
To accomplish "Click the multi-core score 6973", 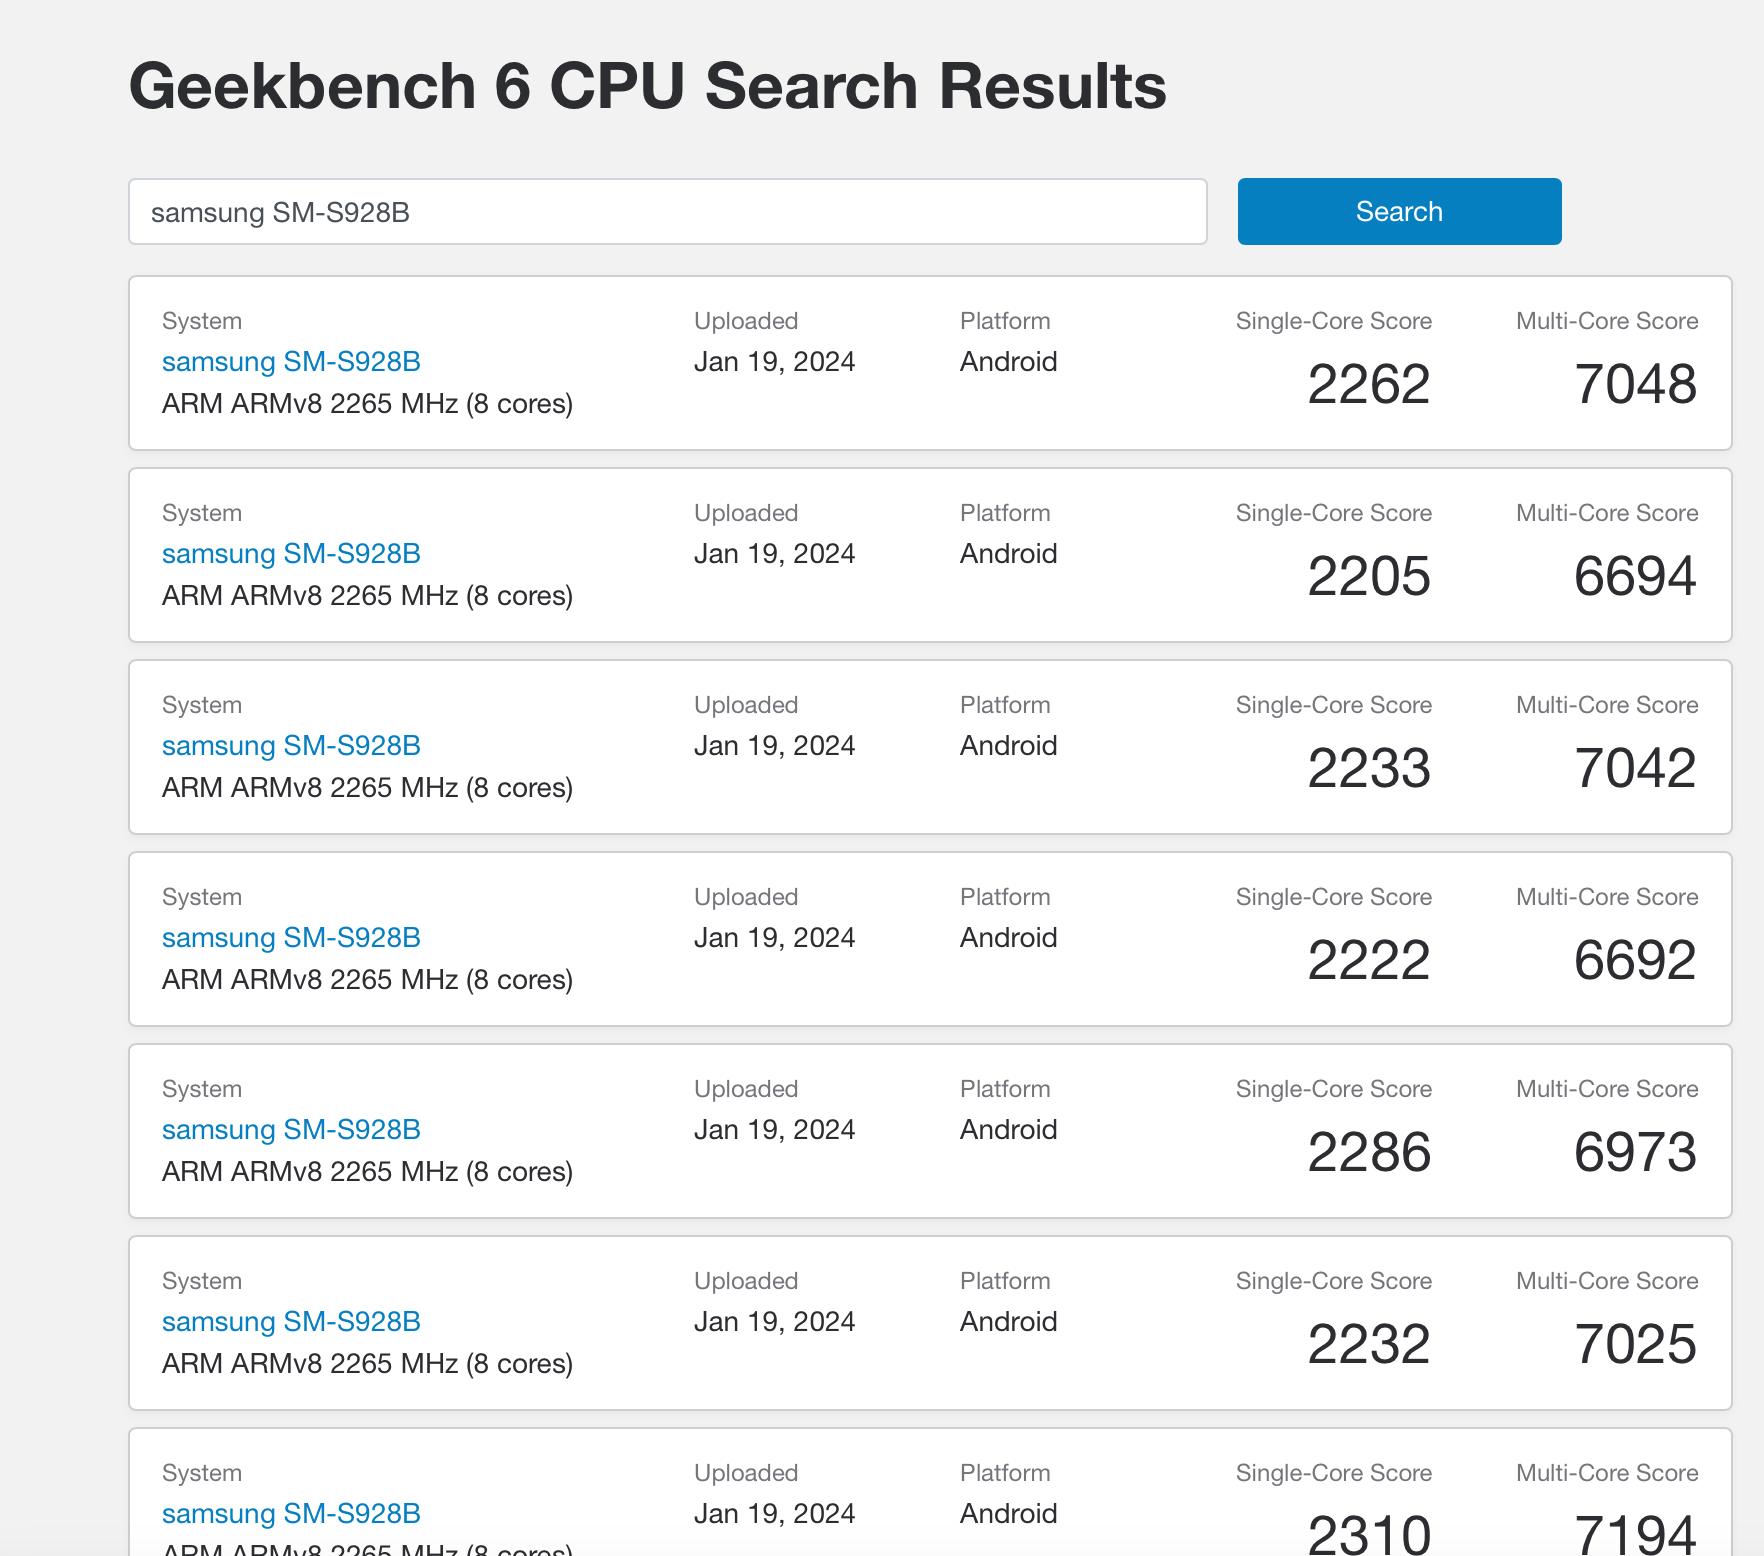I will (x=1636, y=1152).
